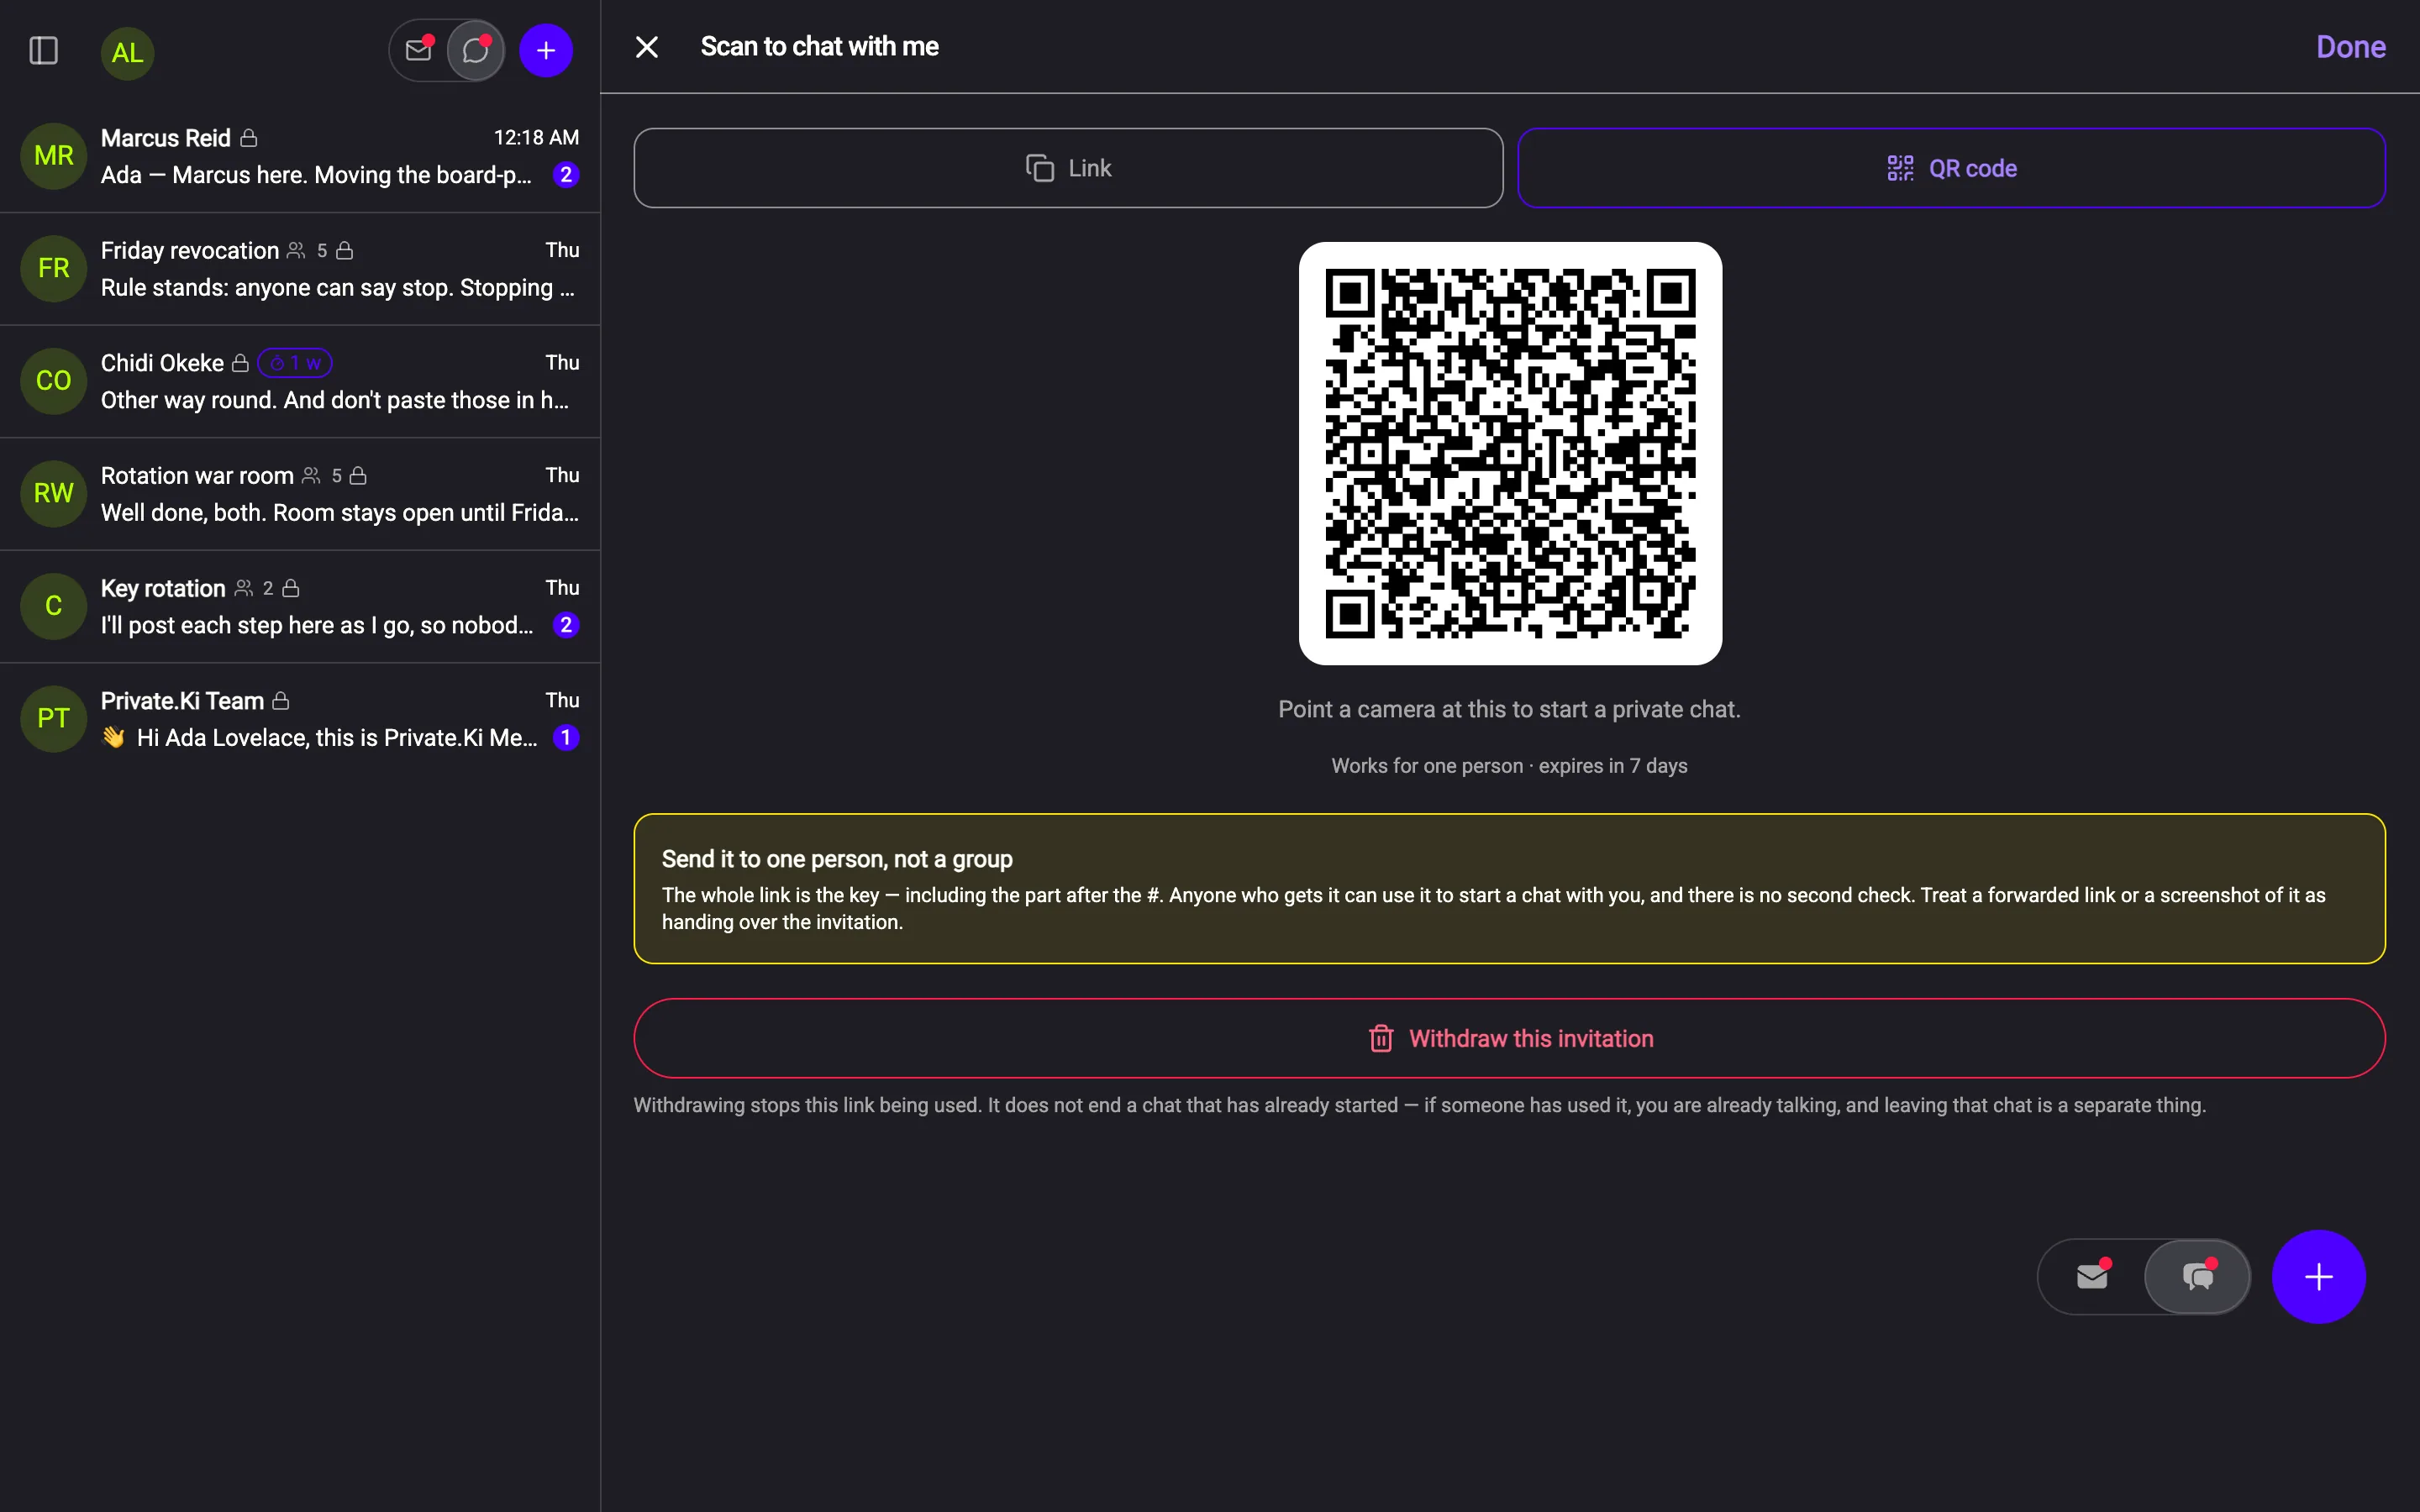The height and width of the screenshot is (1512, 2420).
Task: Click the 'Scan to chat with me' title
Action: click(819, 46)
